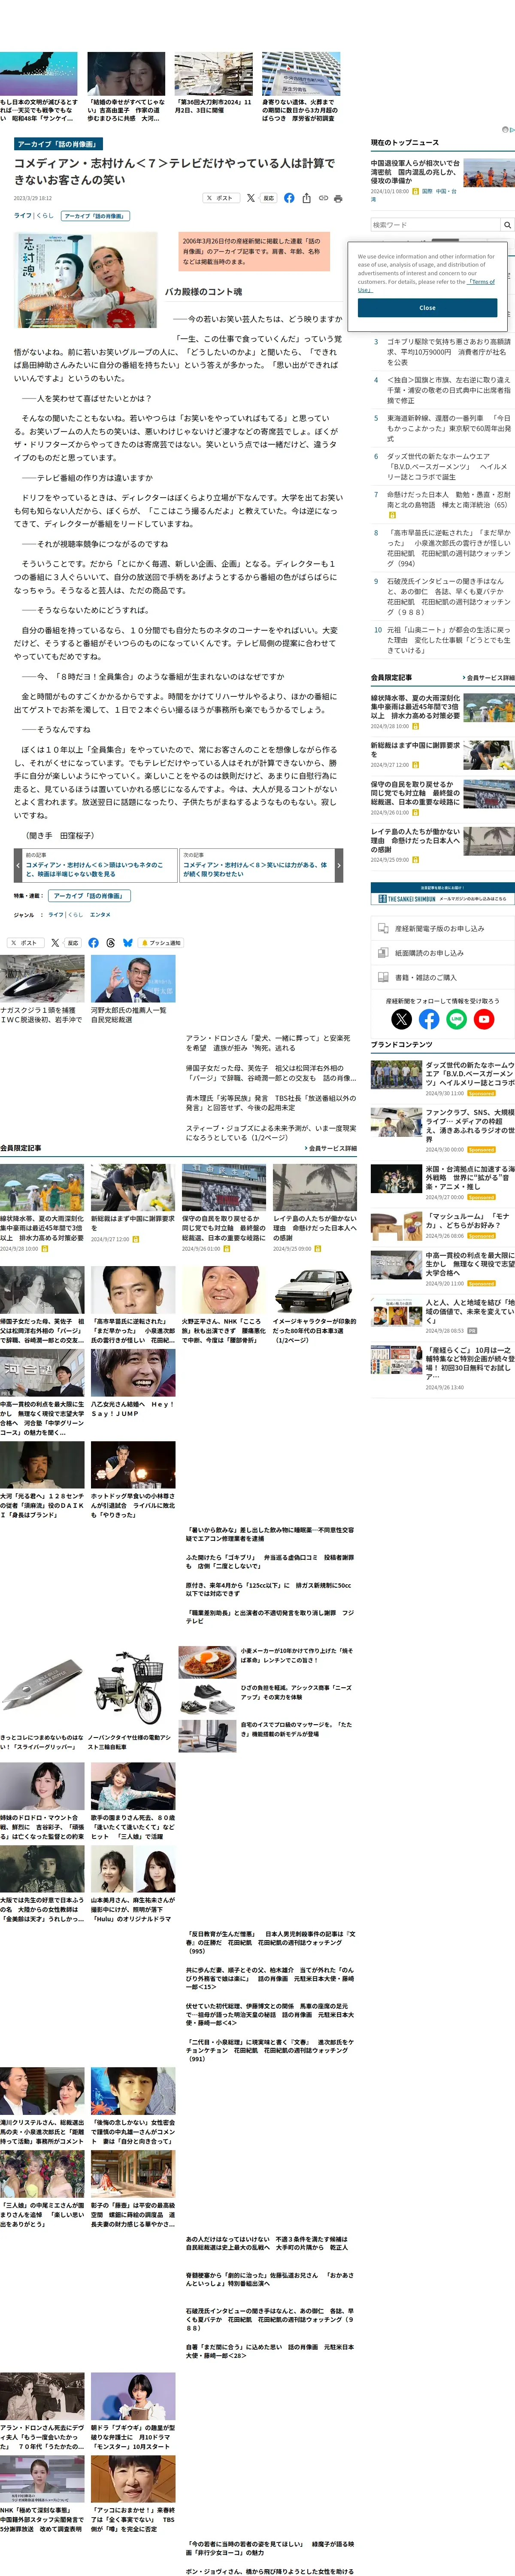Click the top 反応 button

268,198
